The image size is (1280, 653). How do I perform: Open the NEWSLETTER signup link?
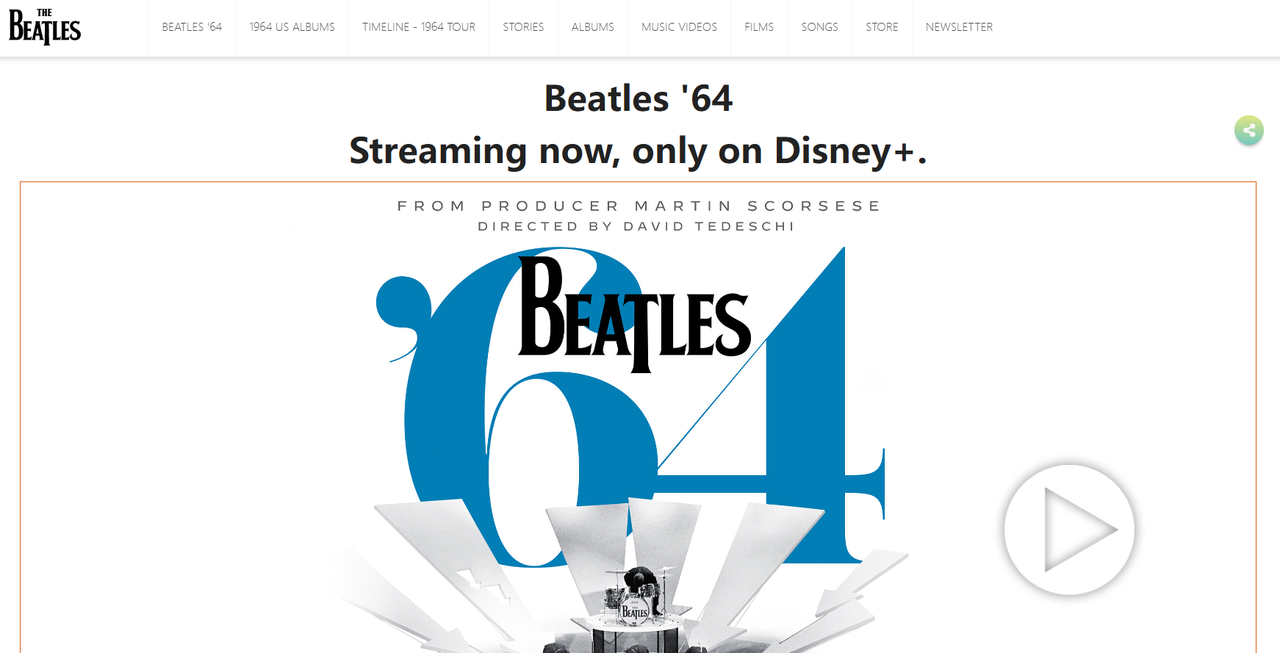click(959, 27)
